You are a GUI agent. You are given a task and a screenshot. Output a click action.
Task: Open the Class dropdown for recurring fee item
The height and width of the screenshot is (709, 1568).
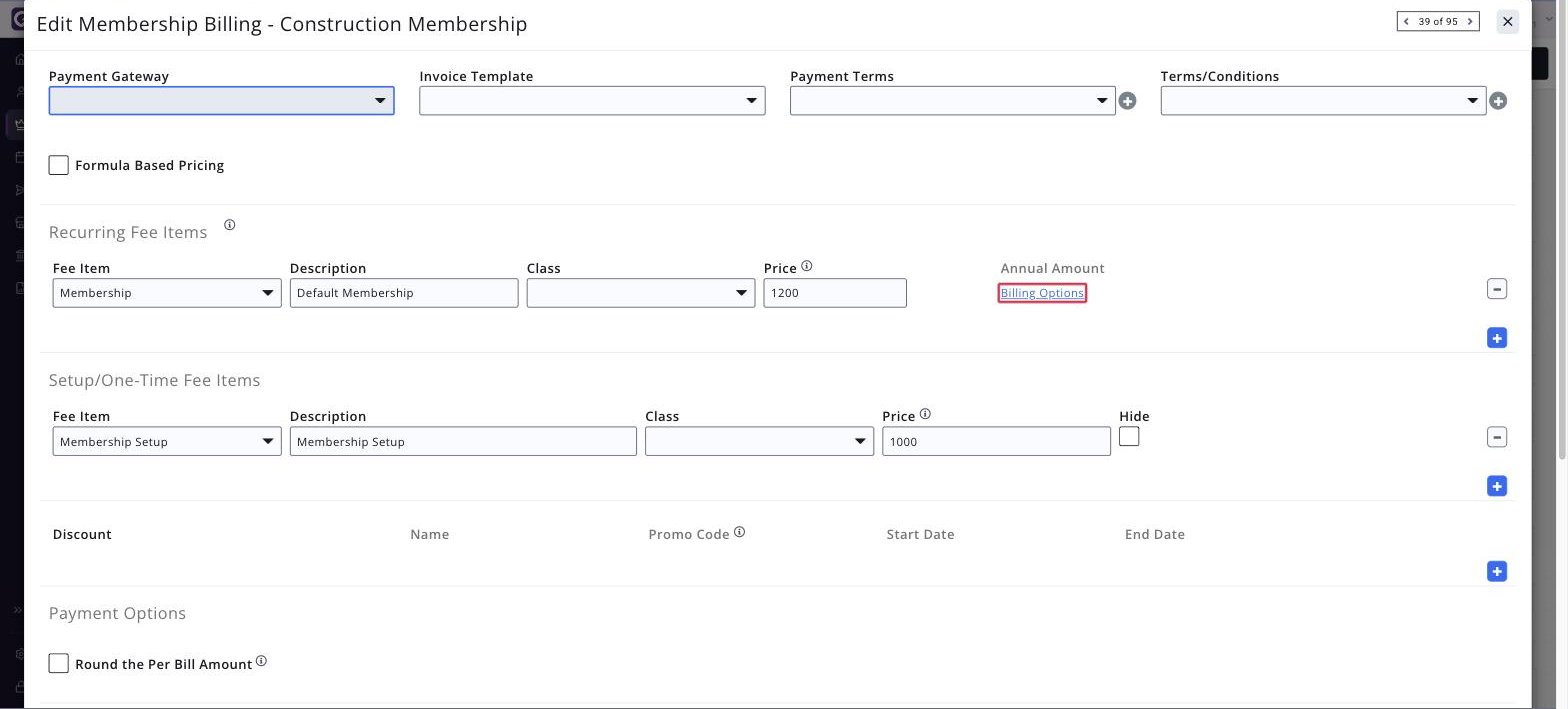coord(641,293)
